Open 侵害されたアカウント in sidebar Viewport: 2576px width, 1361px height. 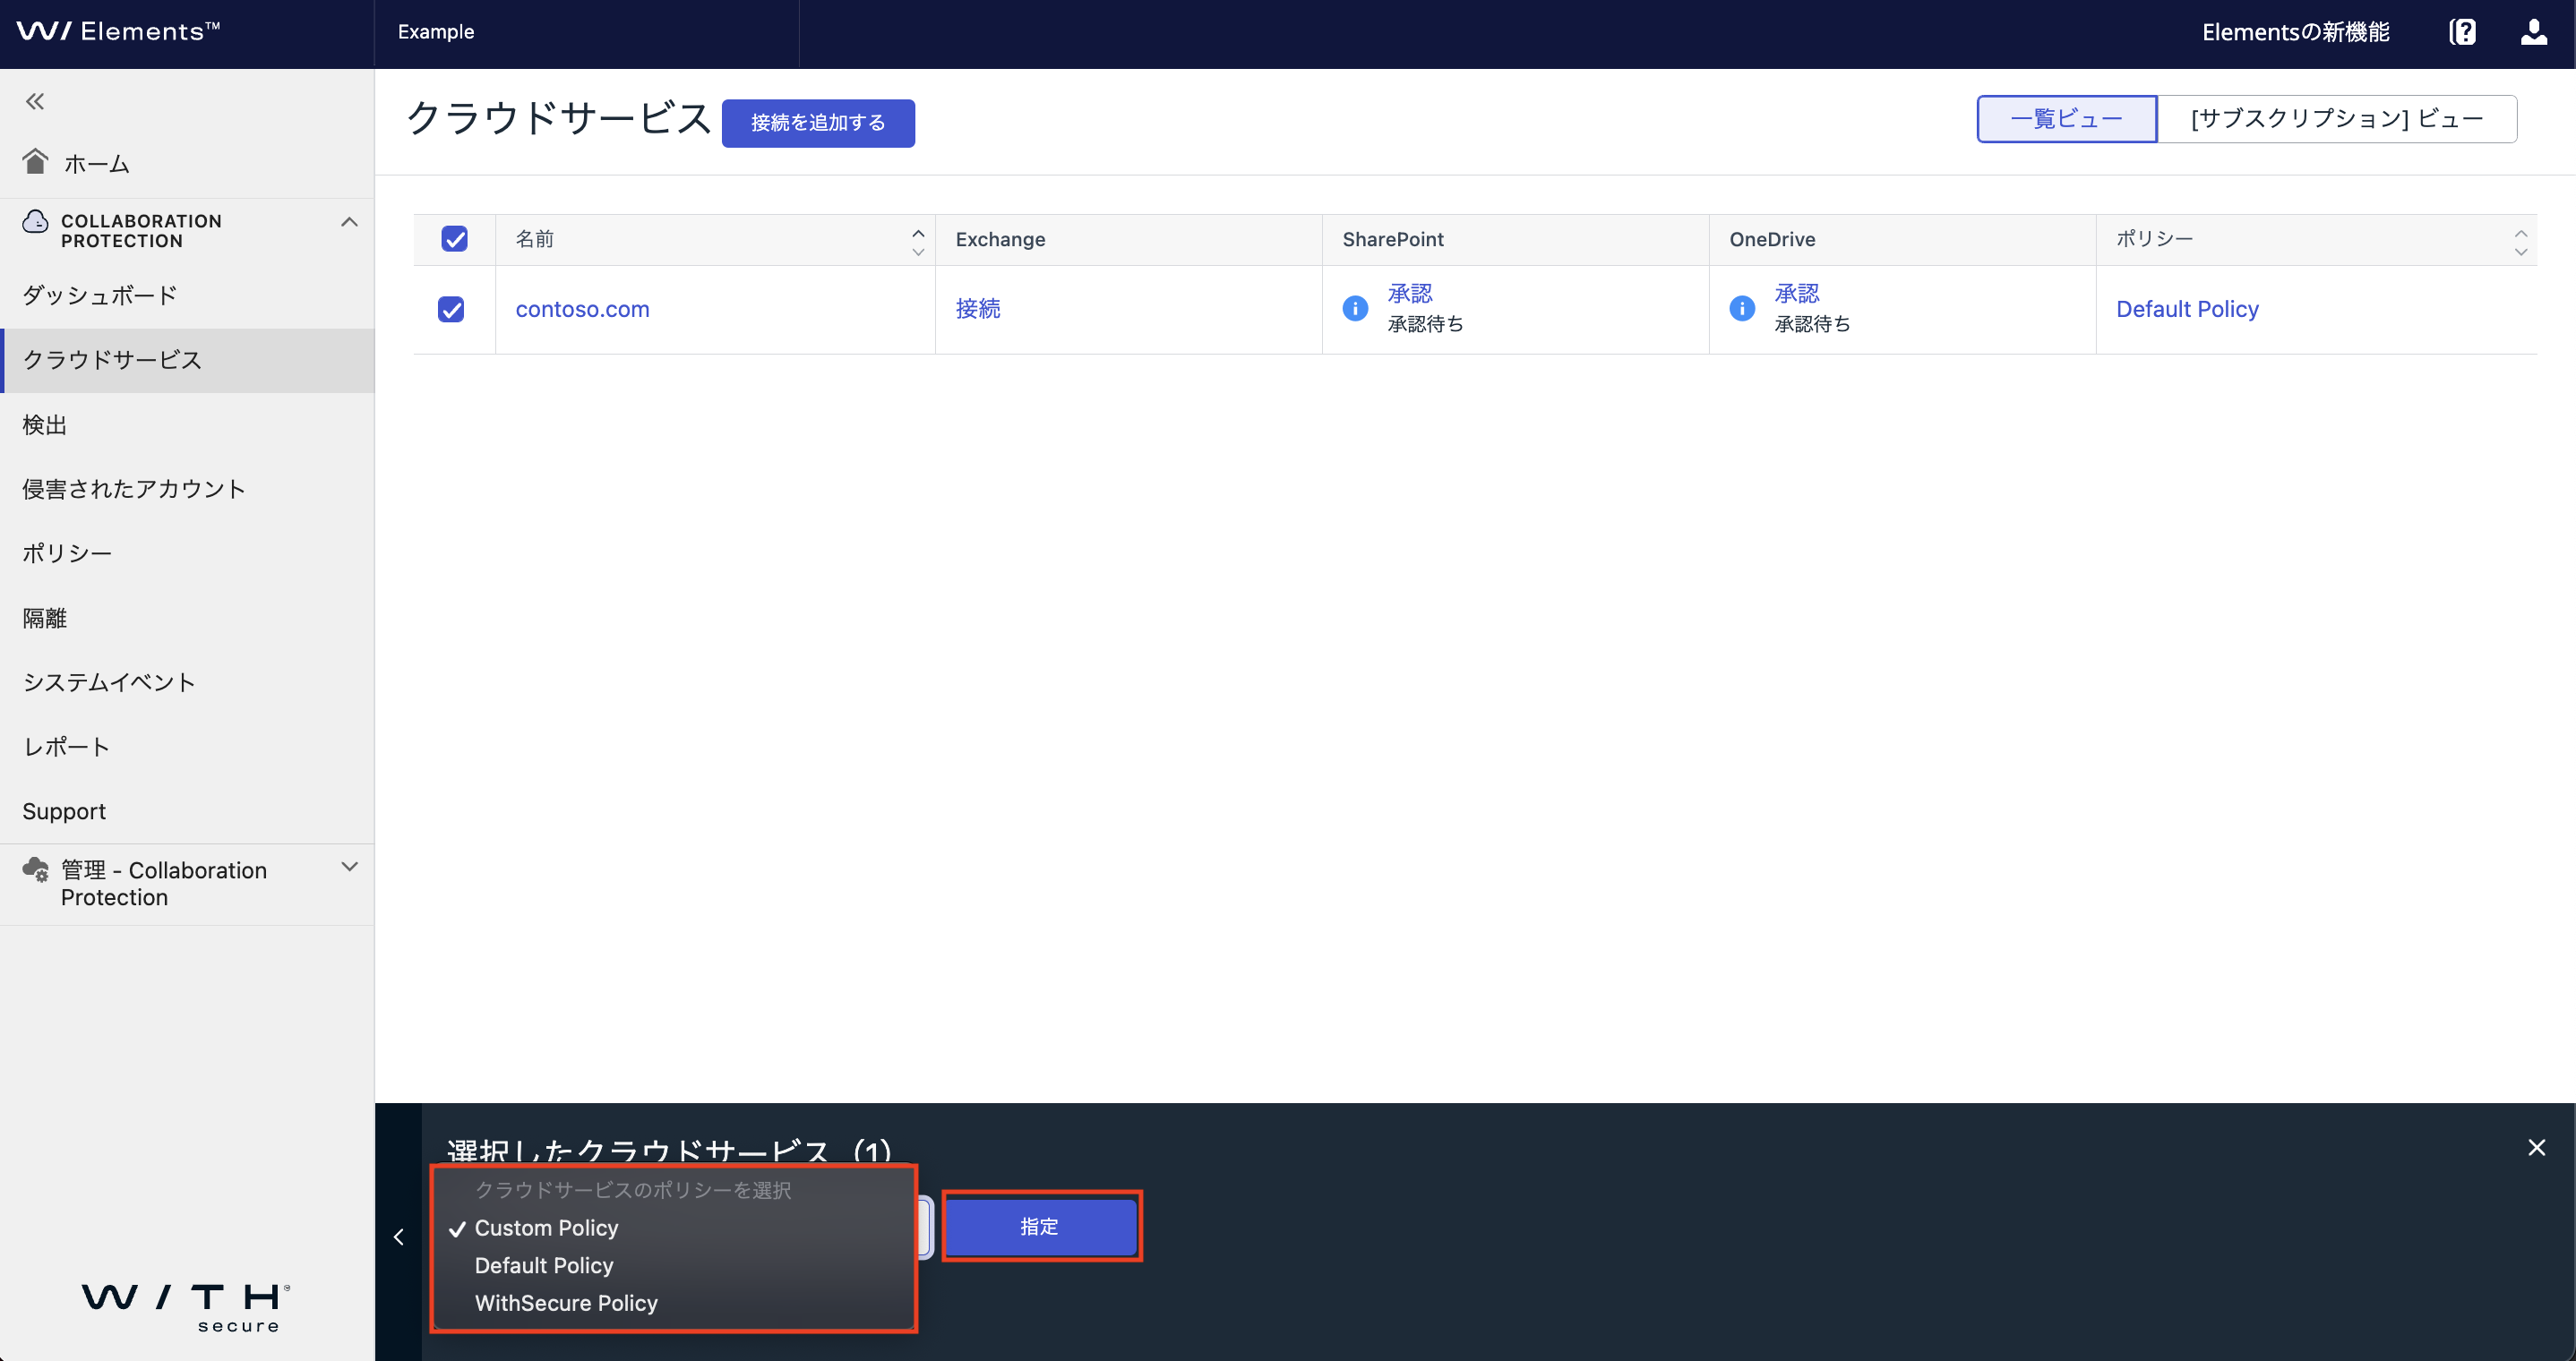point(187,489)
